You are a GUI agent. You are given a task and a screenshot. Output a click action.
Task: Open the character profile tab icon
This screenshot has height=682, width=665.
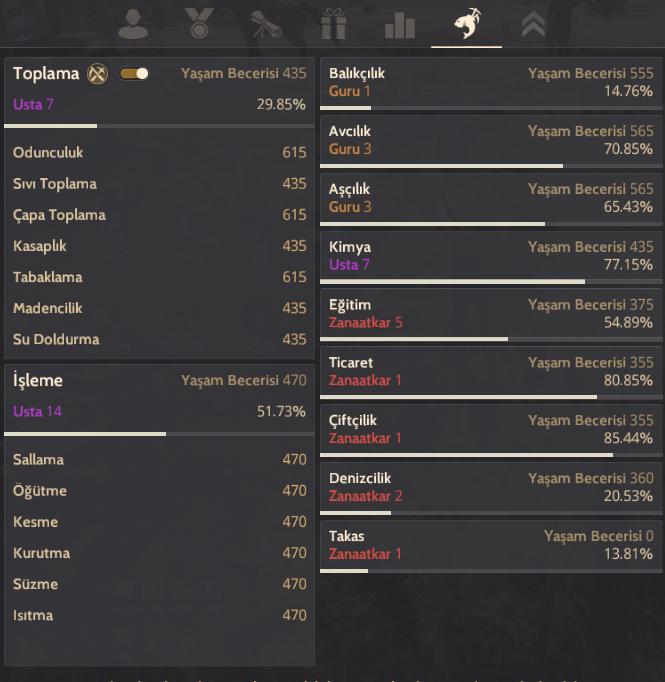coord(133,23)
